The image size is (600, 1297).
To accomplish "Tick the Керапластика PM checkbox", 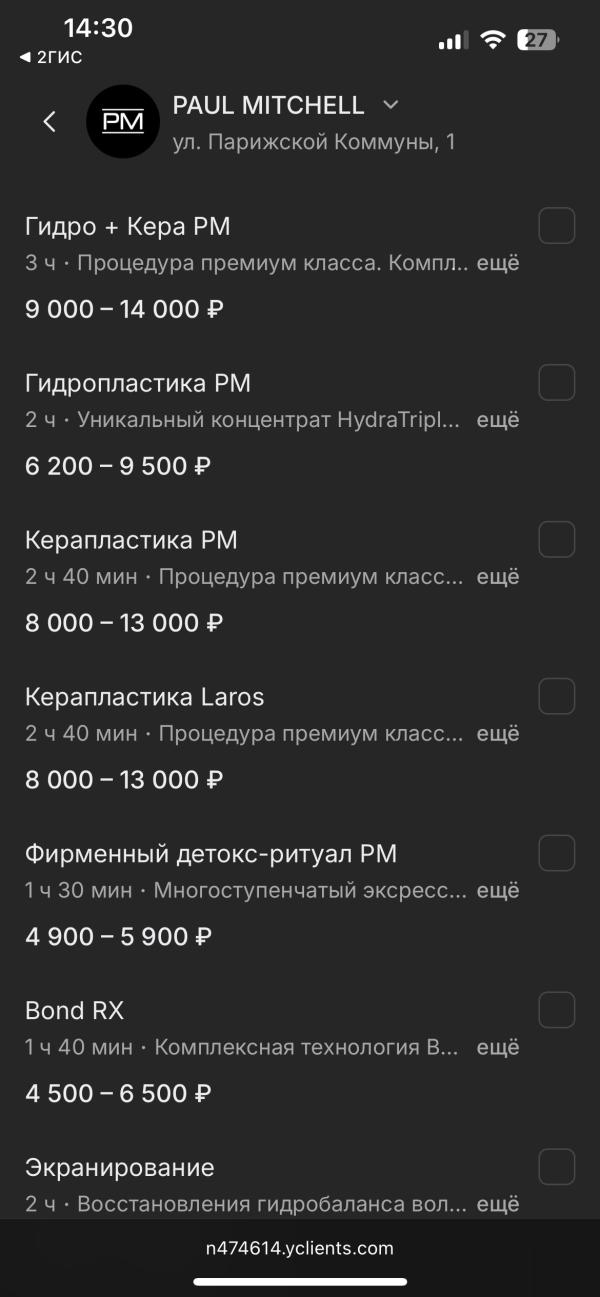I will [557, 539].
